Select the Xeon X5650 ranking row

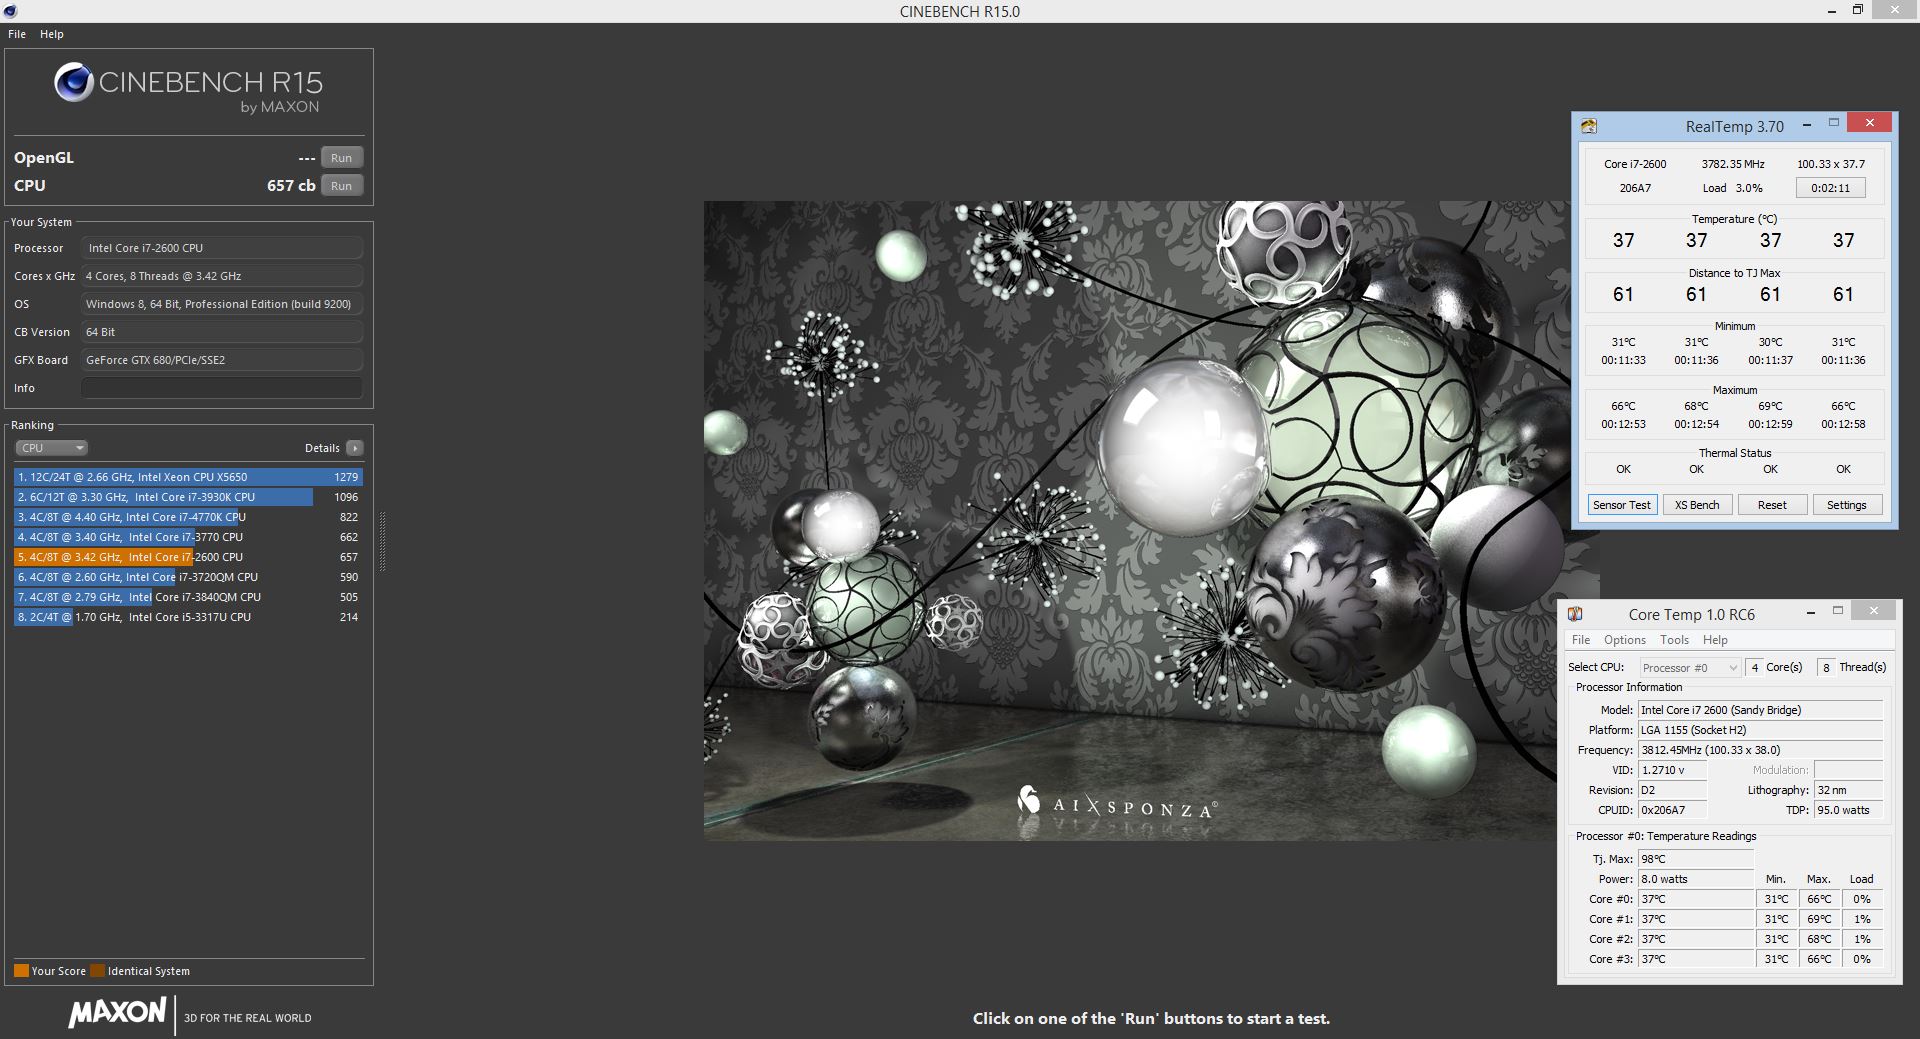coord(188,477)
